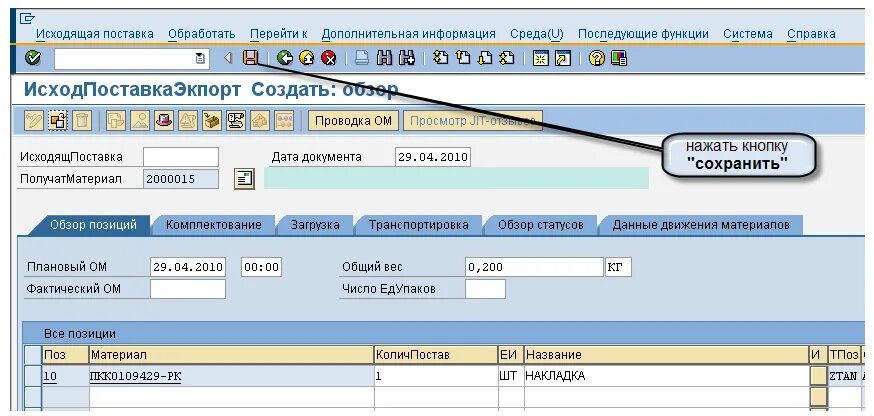The width and height of the screenshot is (874, 416).
Task: Click the material ПКК0109429-РК
Action: 135,377
